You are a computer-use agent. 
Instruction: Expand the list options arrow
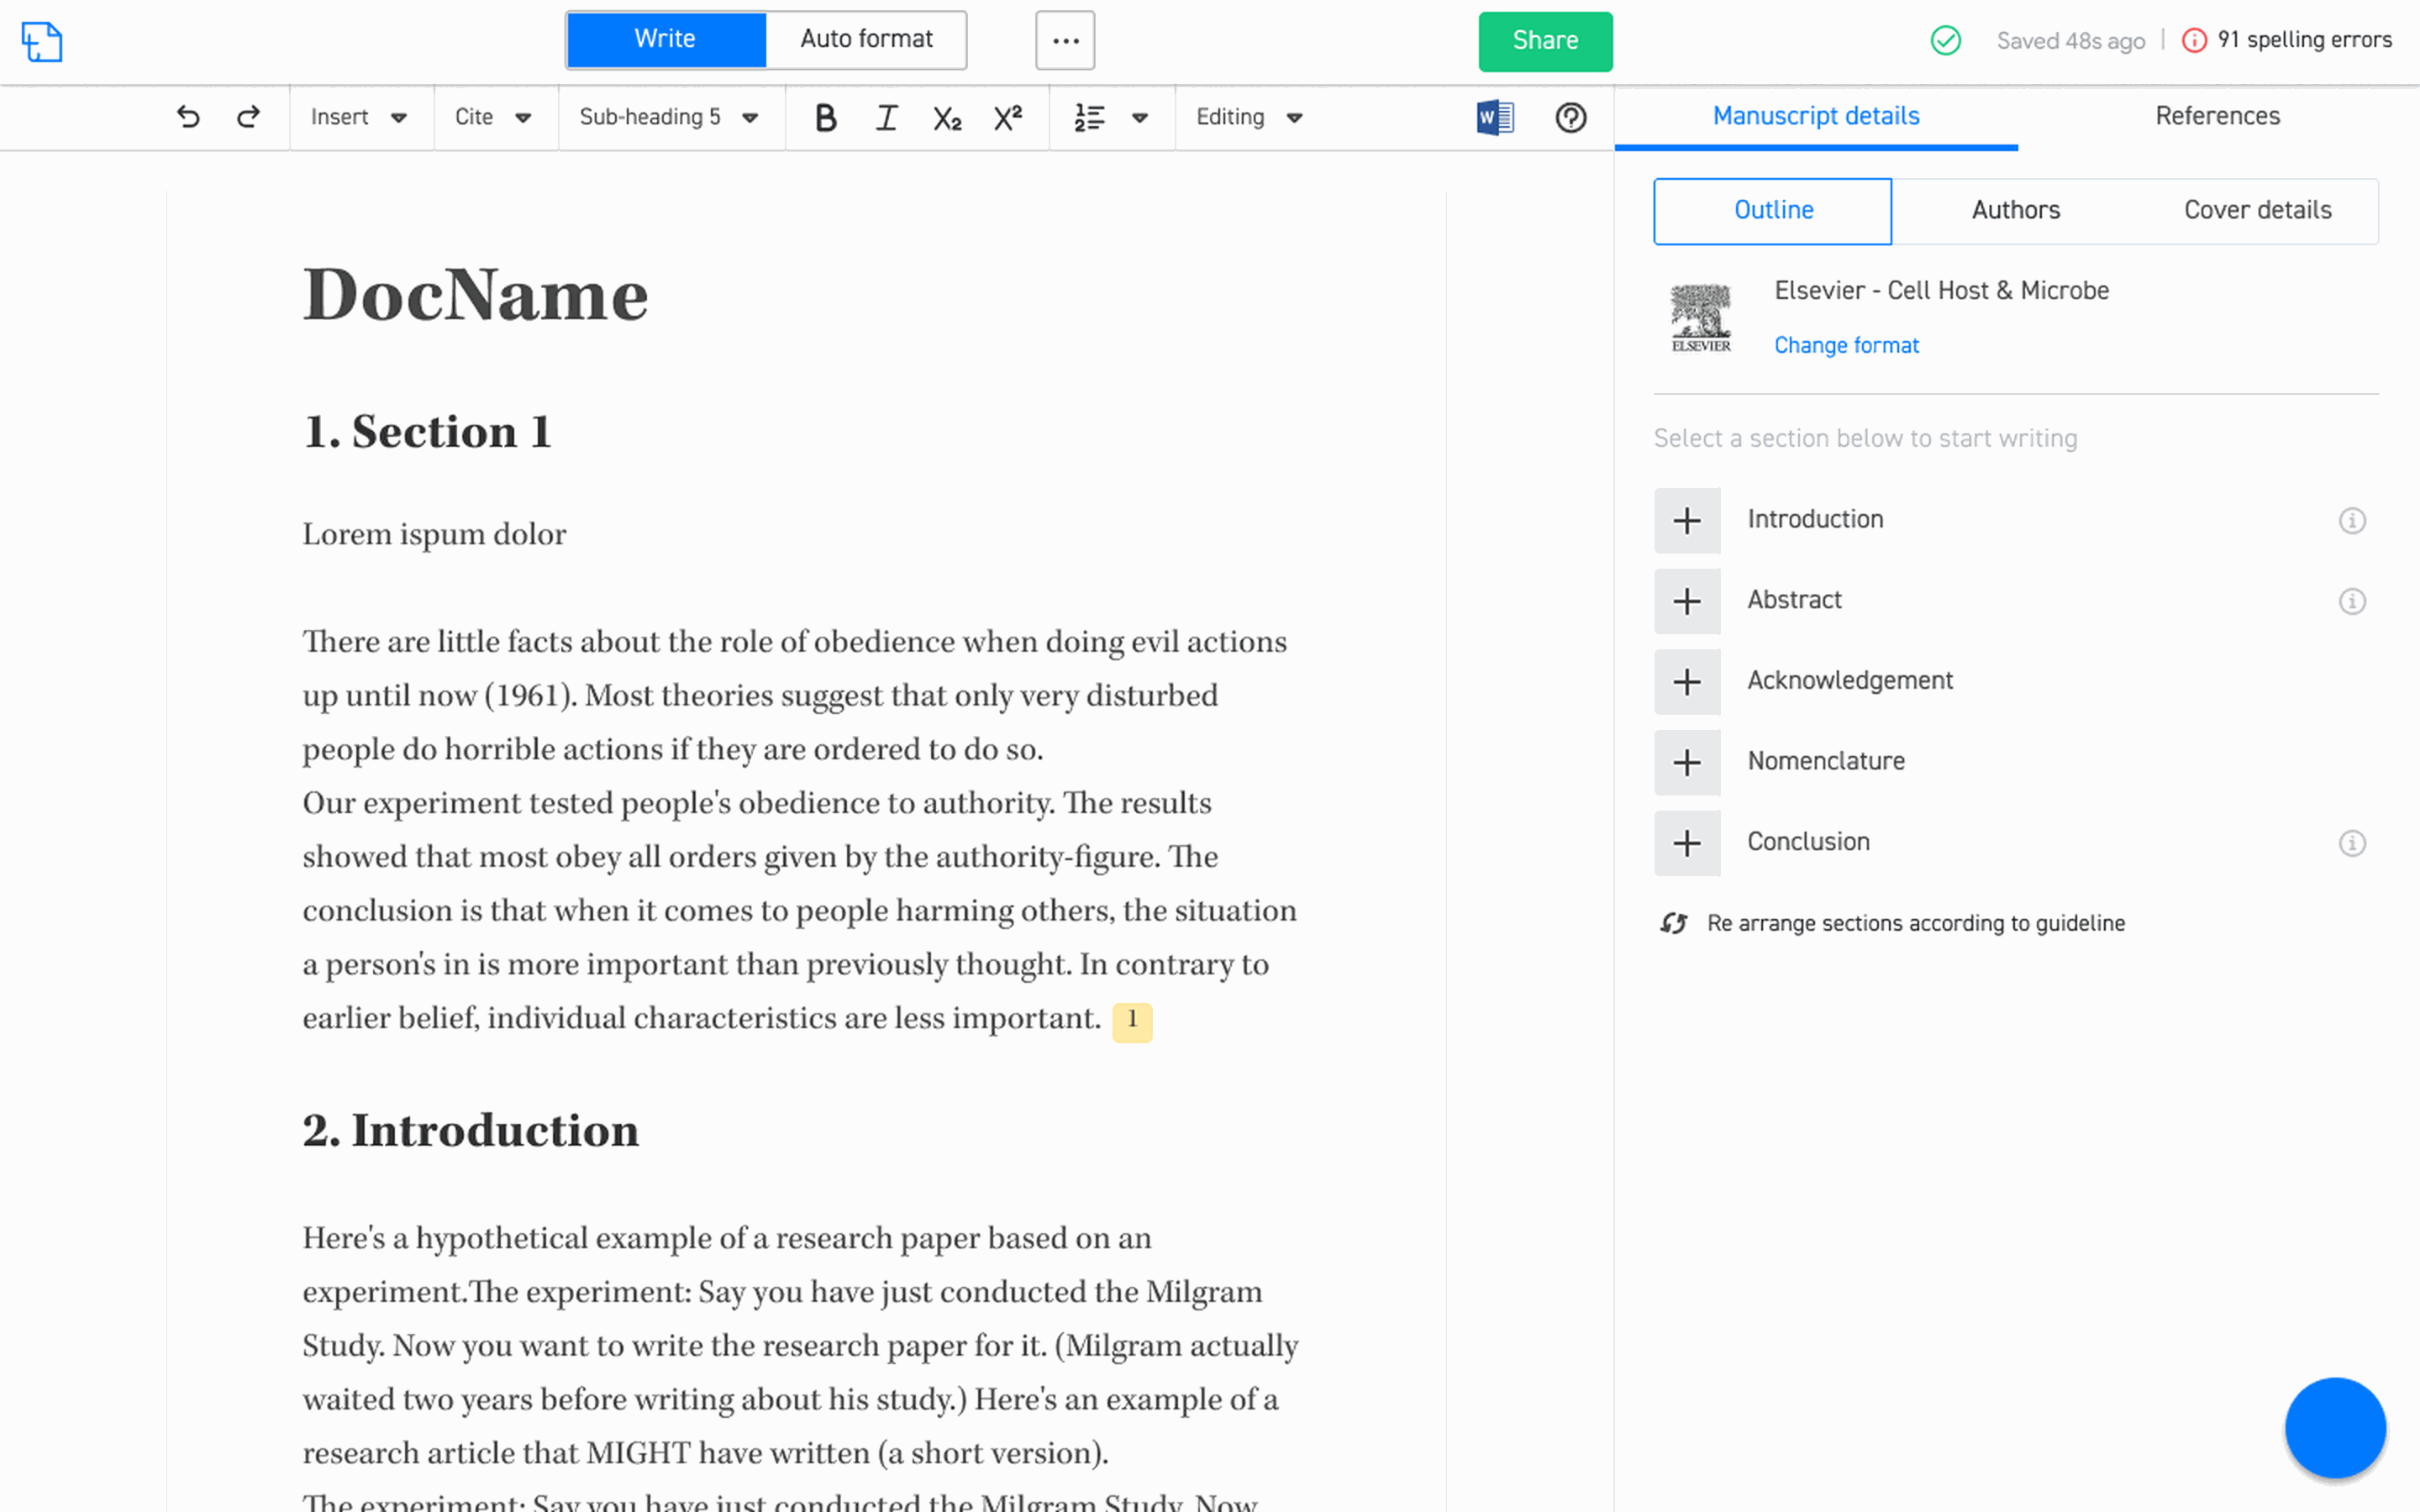pyautogui.click(x=1140, y=118)
